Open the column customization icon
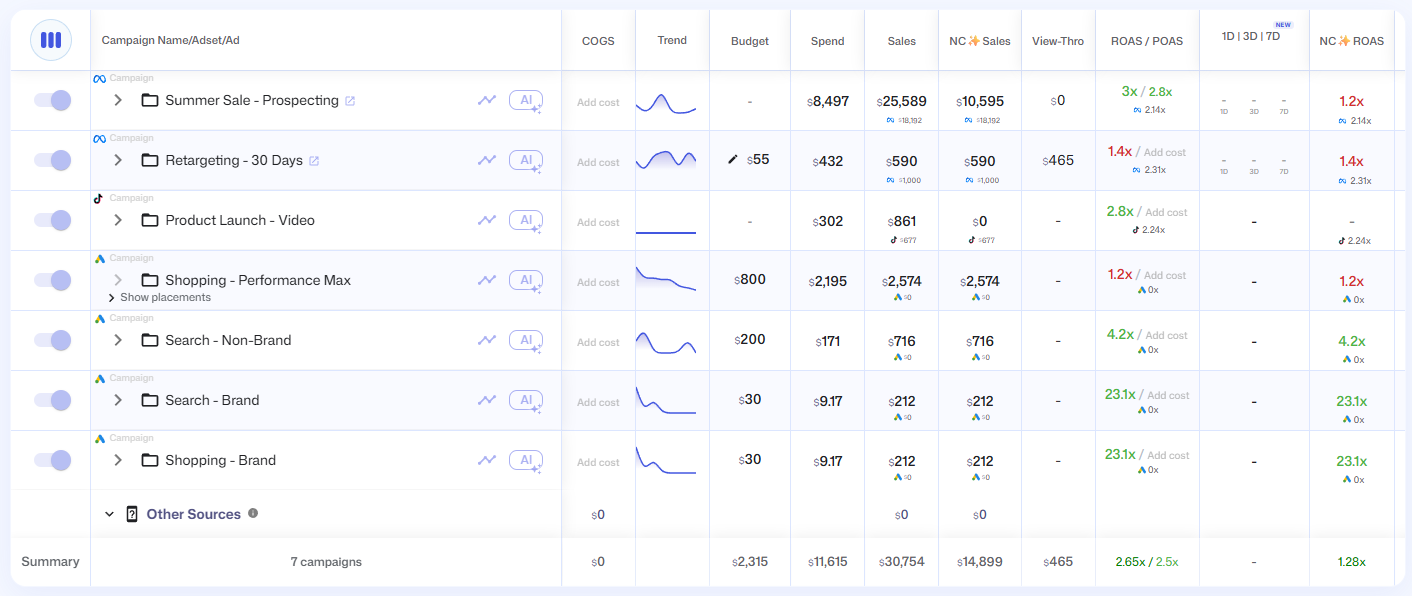This screenshot has height=596, width=1412. point(51,40)
